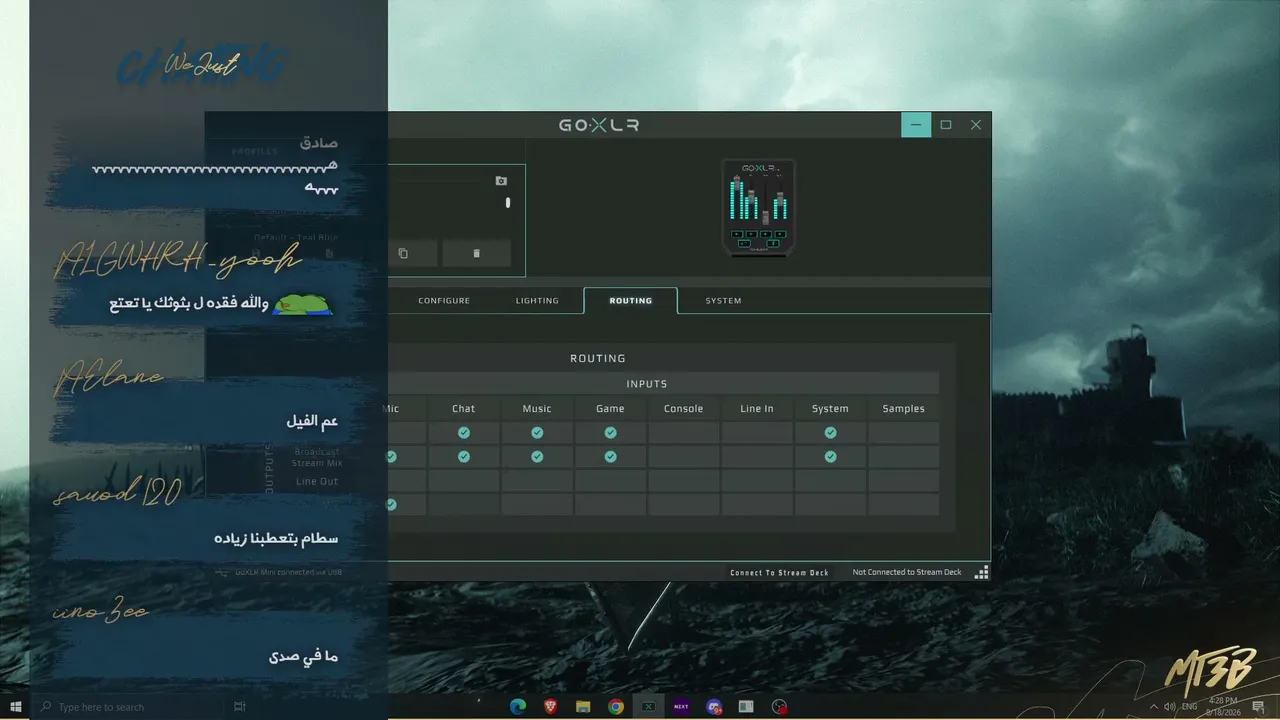Click the copy profile icon button

point(403,253)
